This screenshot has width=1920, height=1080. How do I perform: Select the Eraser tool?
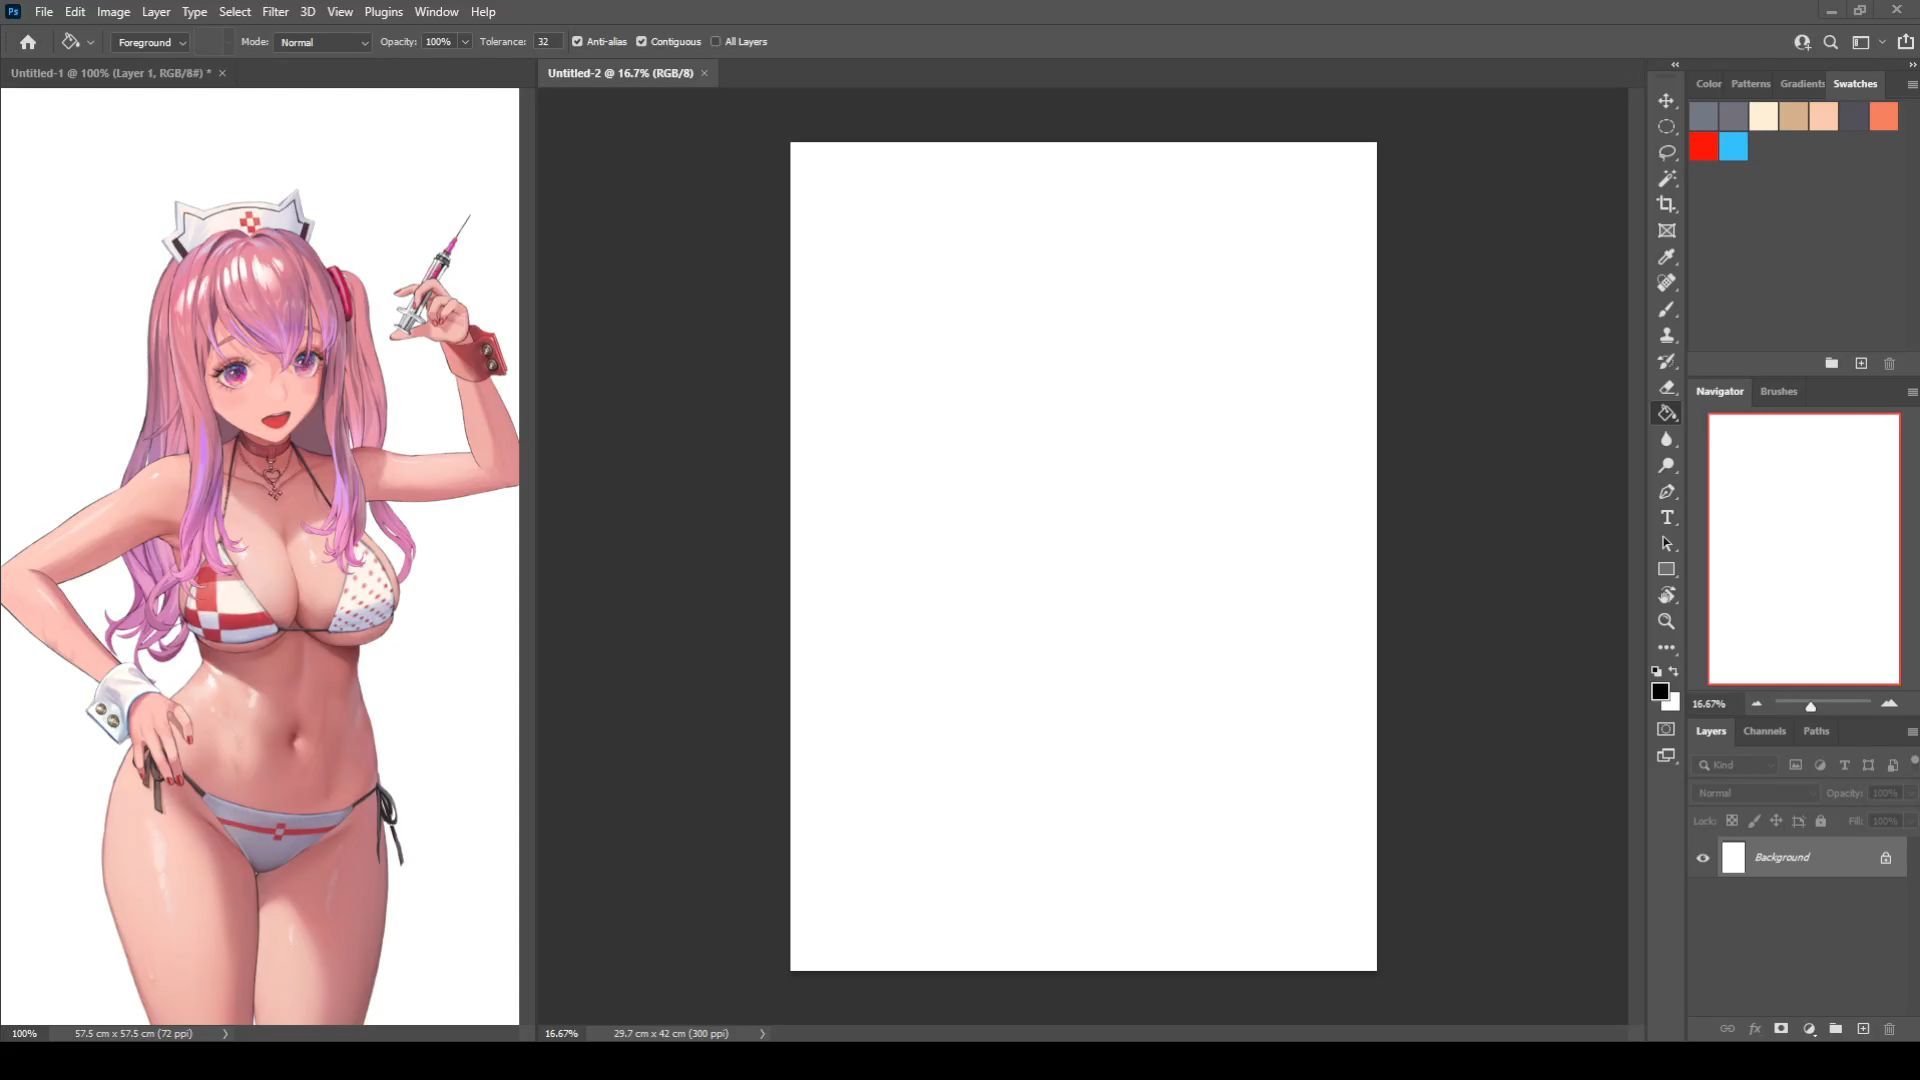click(x=1666, y=388)
